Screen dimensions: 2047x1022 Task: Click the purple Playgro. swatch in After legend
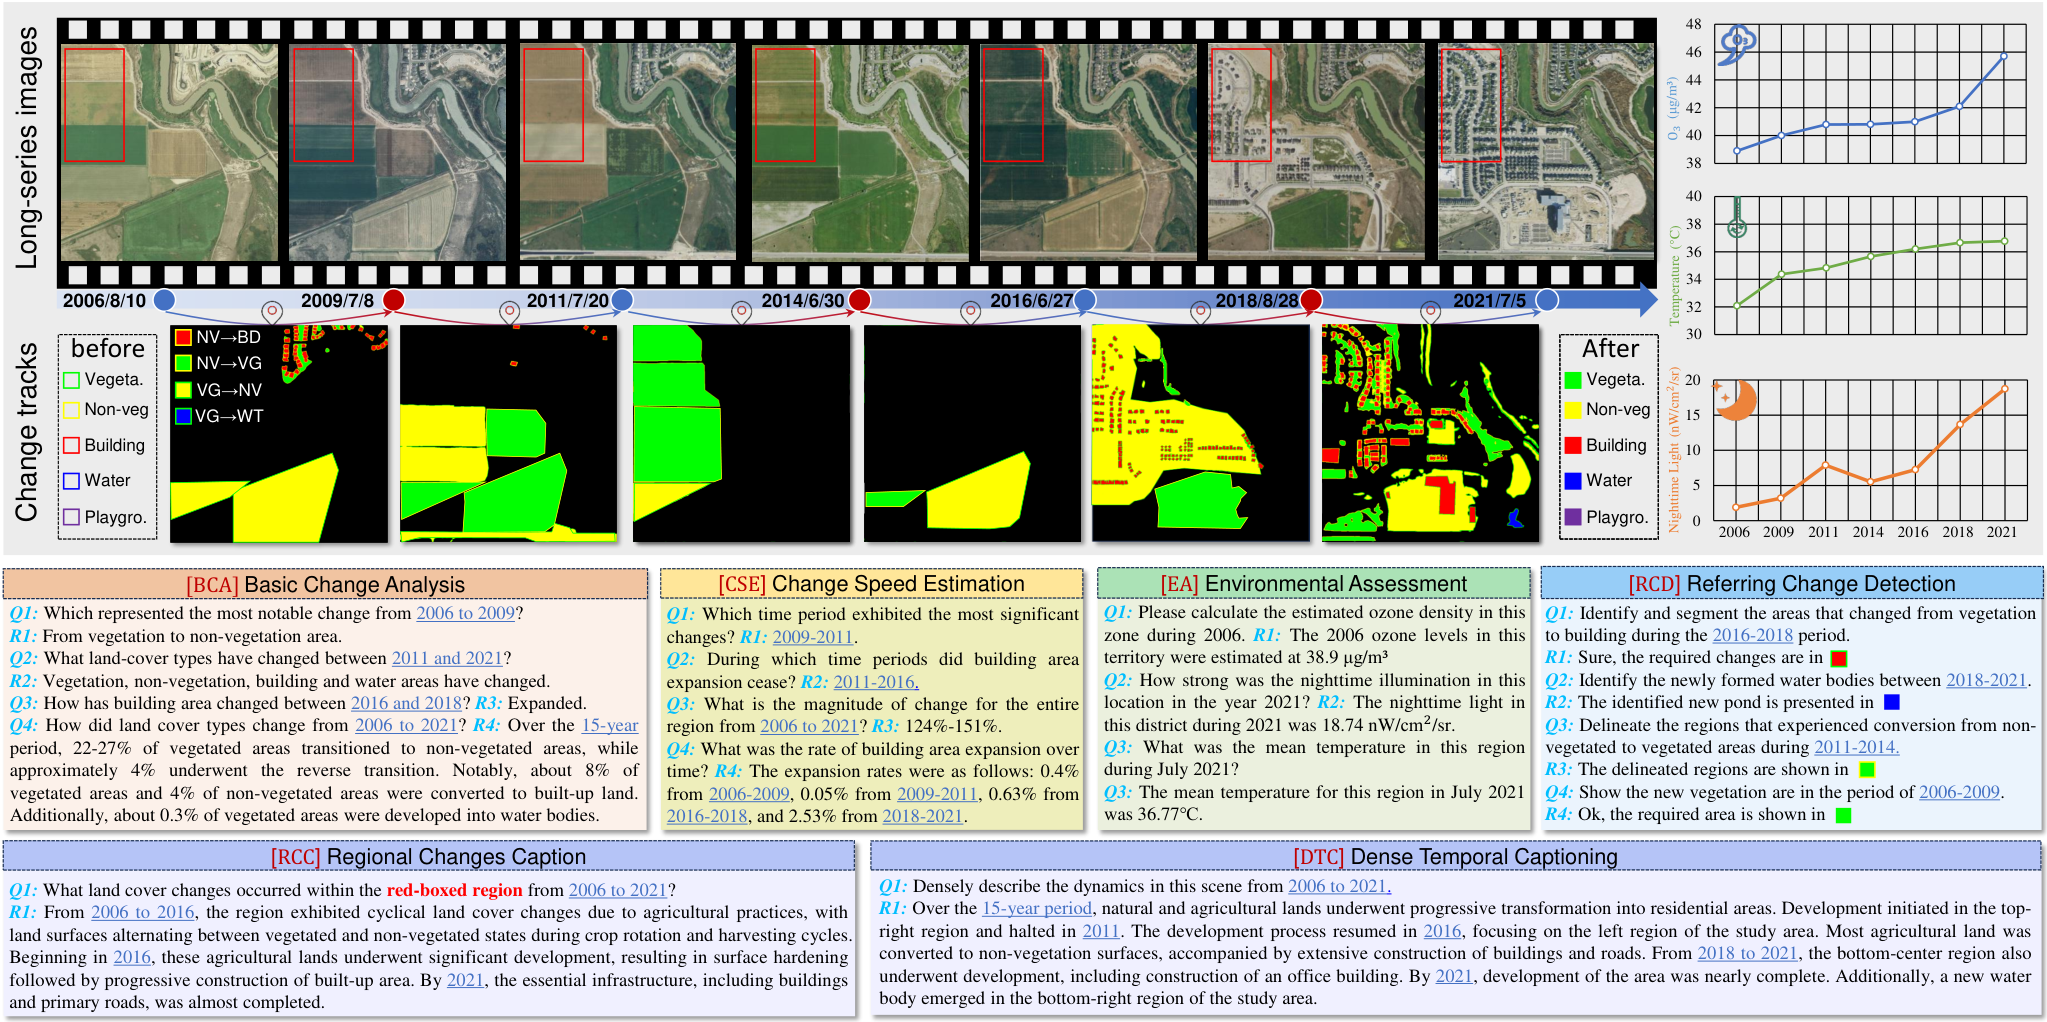1573,517
